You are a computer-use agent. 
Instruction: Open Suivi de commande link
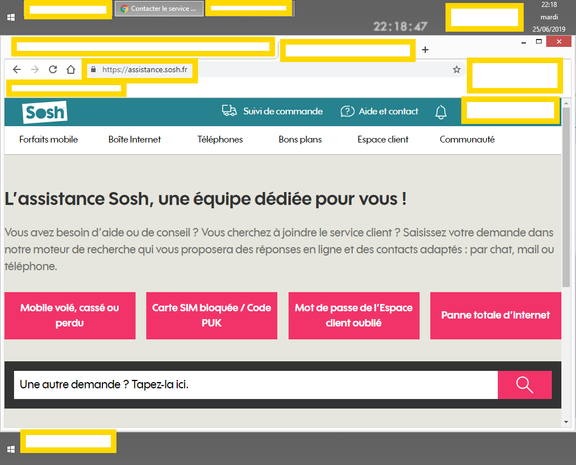coord(283,111)
